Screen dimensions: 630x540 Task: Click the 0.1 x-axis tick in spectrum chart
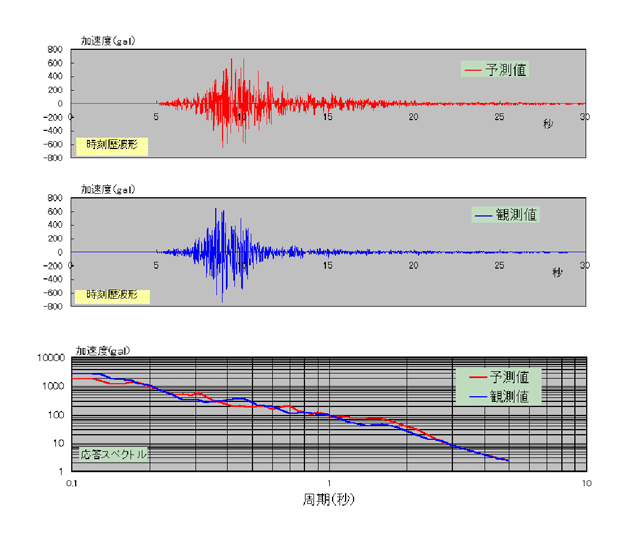(x=71, y=481)
